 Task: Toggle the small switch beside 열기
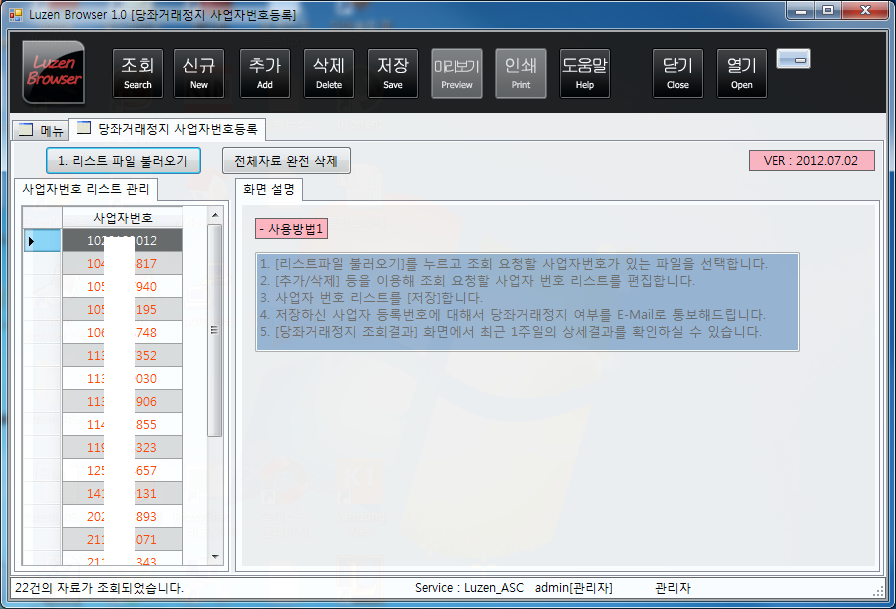(793, 59)
